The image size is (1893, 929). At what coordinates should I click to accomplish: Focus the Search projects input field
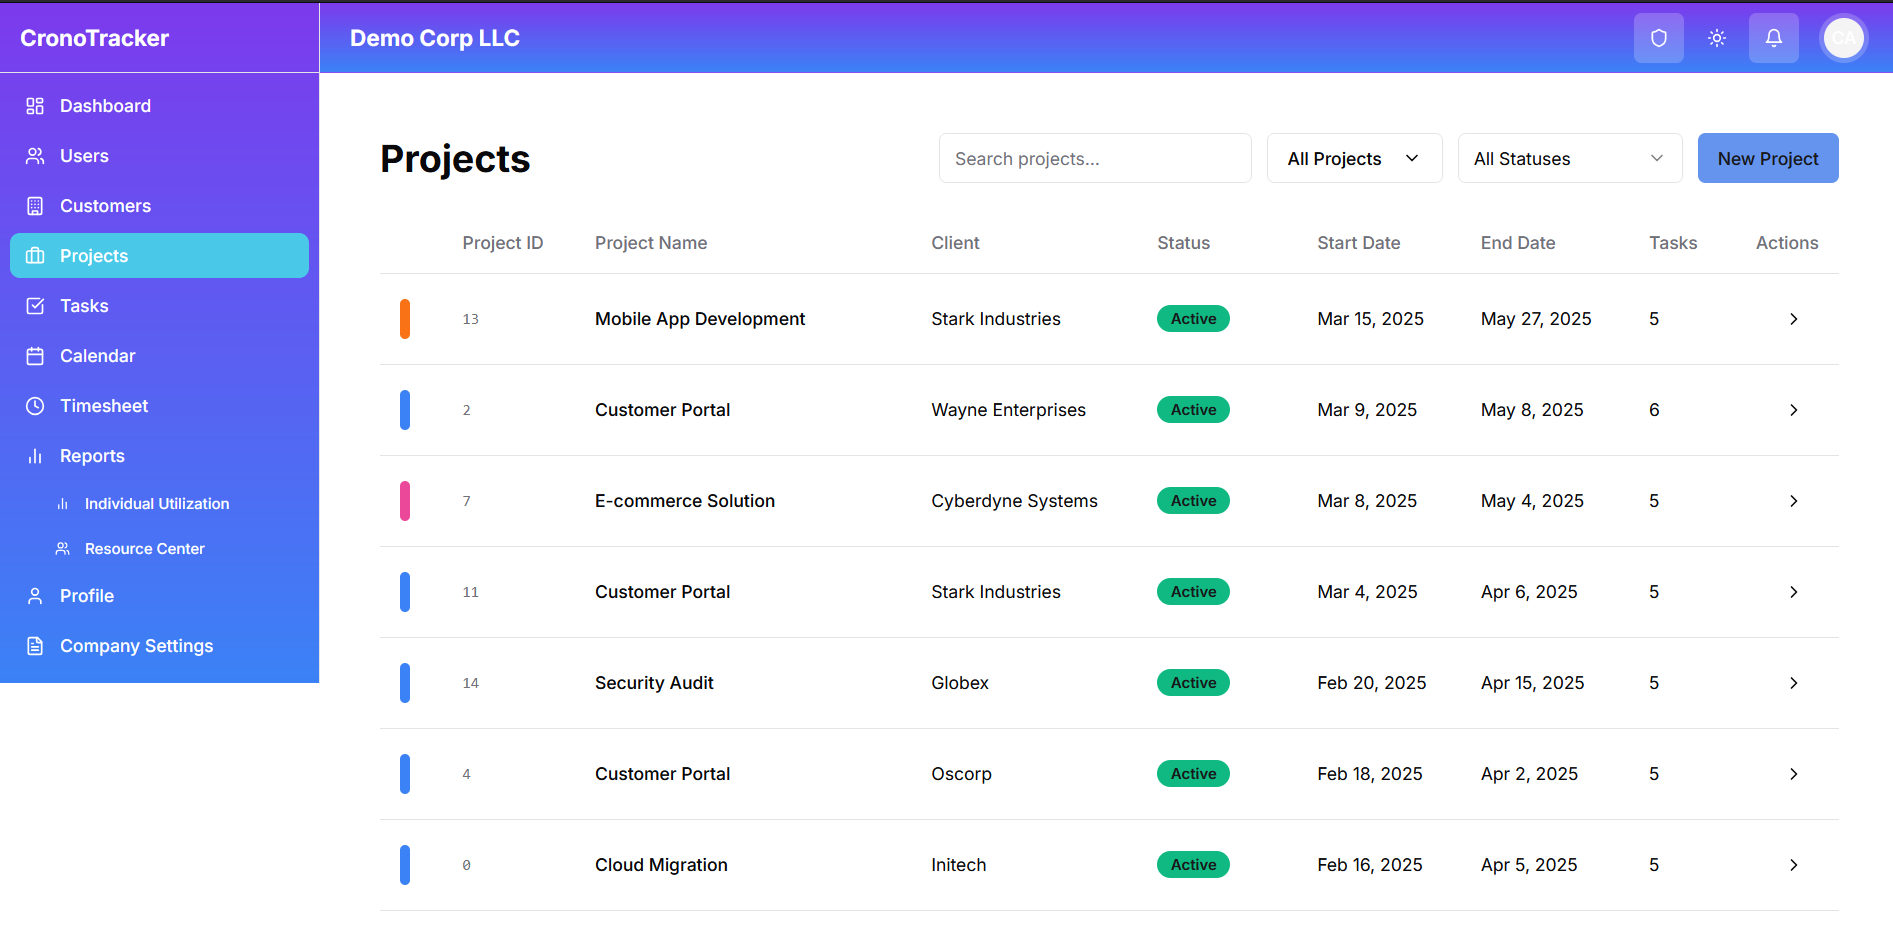coord(1095,158)
